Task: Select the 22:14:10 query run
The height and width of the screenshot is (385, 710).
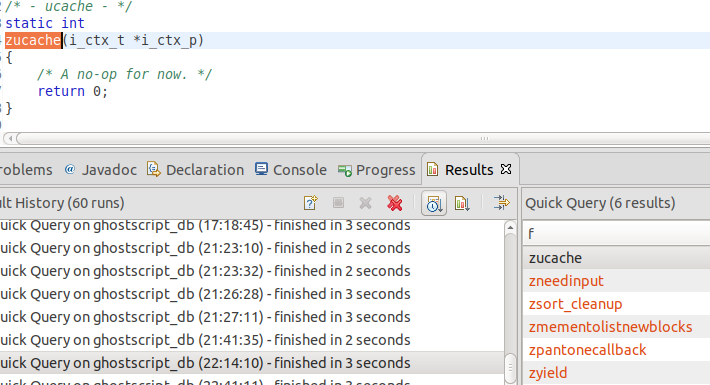Action: click(251, 363)
